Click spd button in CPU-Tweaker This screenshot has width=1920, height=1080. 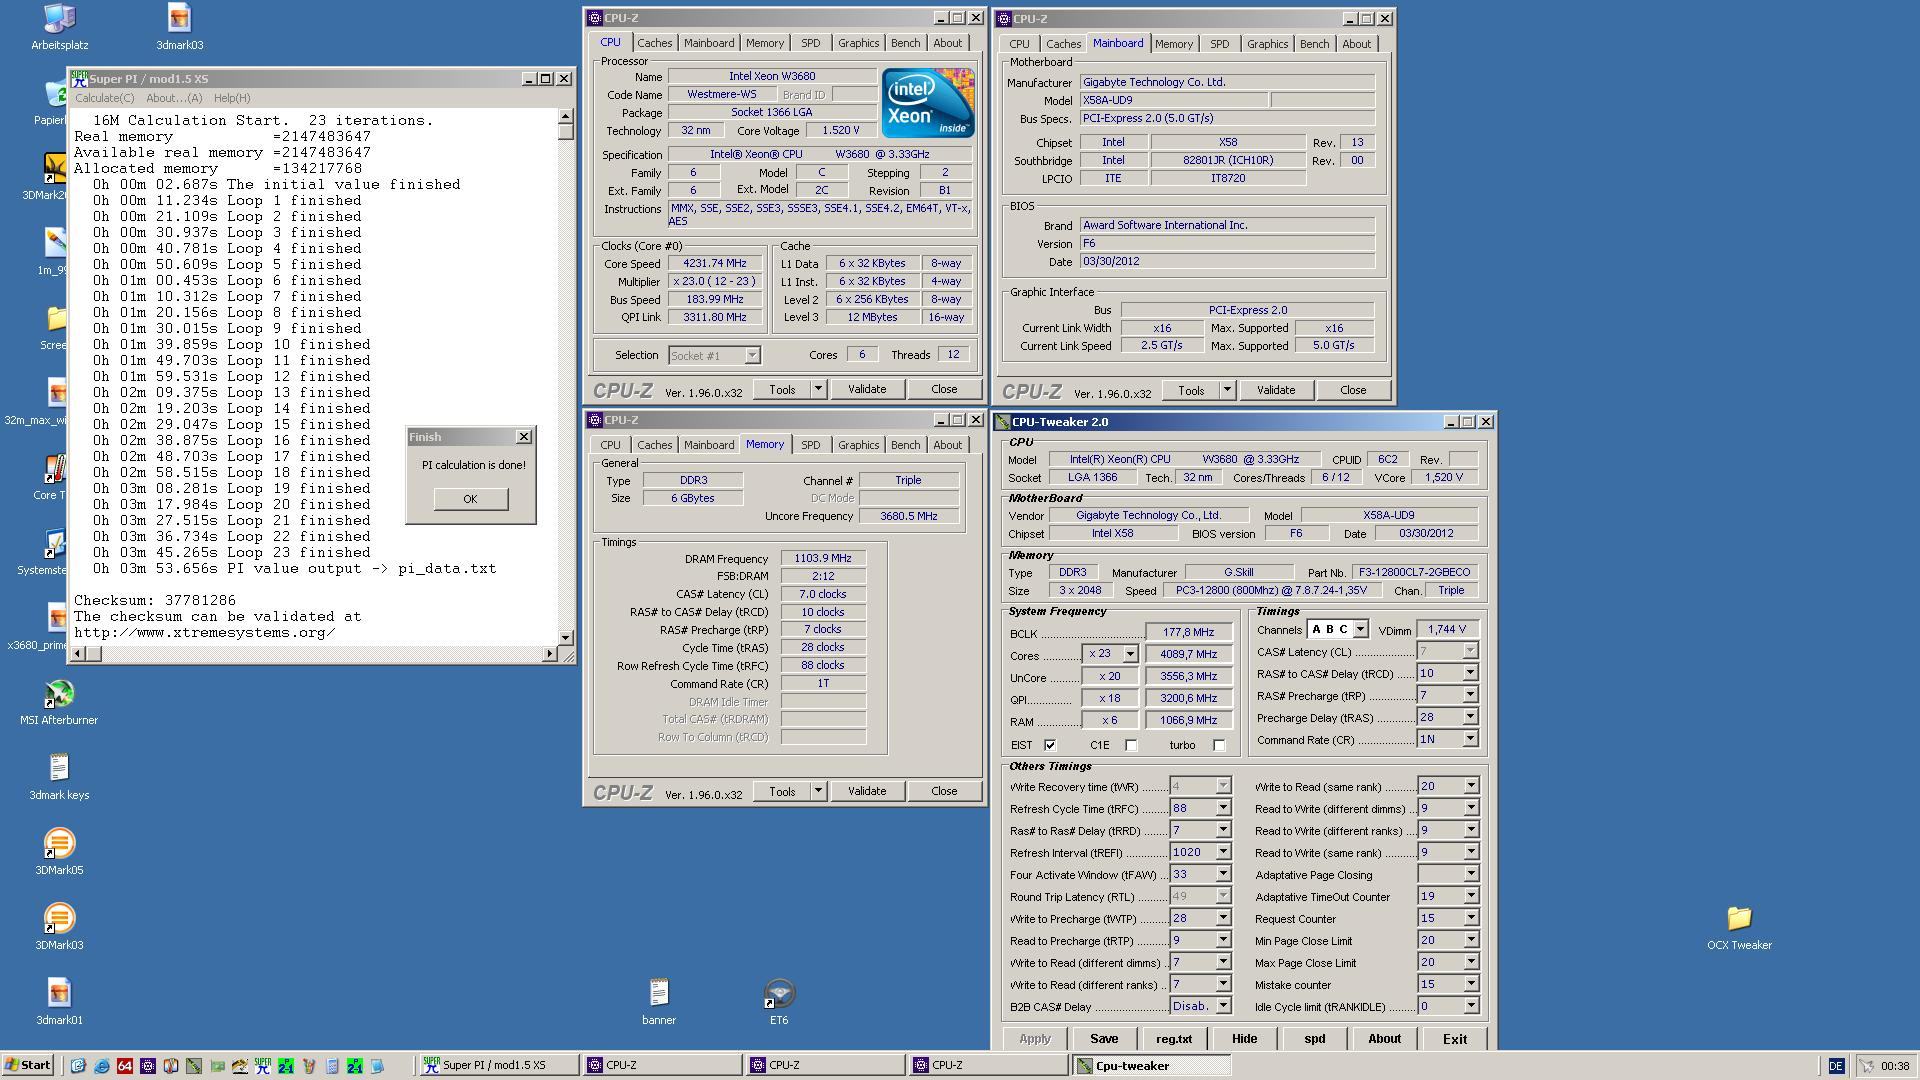pyautogui.click(x=1314, y=1039)
